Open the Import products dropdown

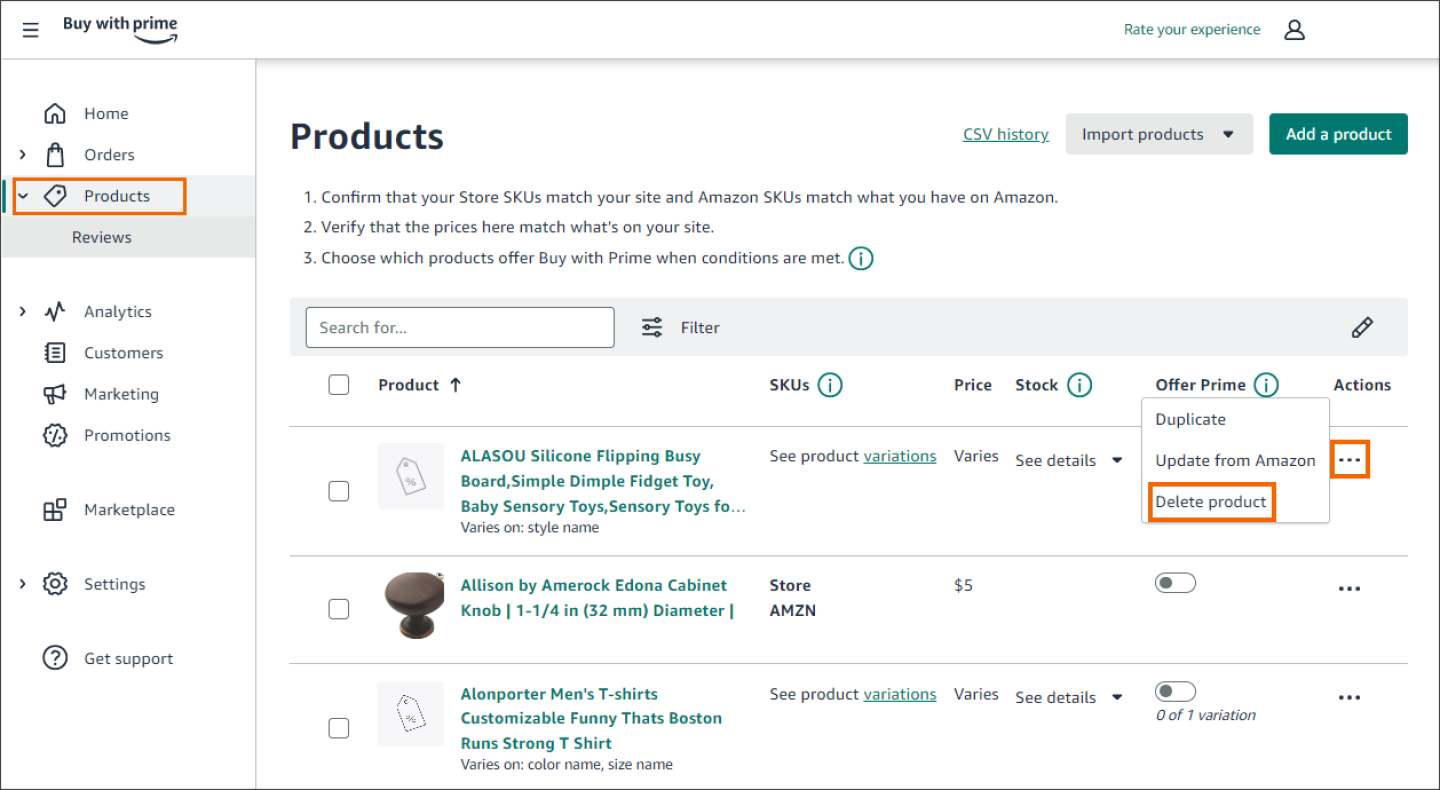coord(1159,133)
